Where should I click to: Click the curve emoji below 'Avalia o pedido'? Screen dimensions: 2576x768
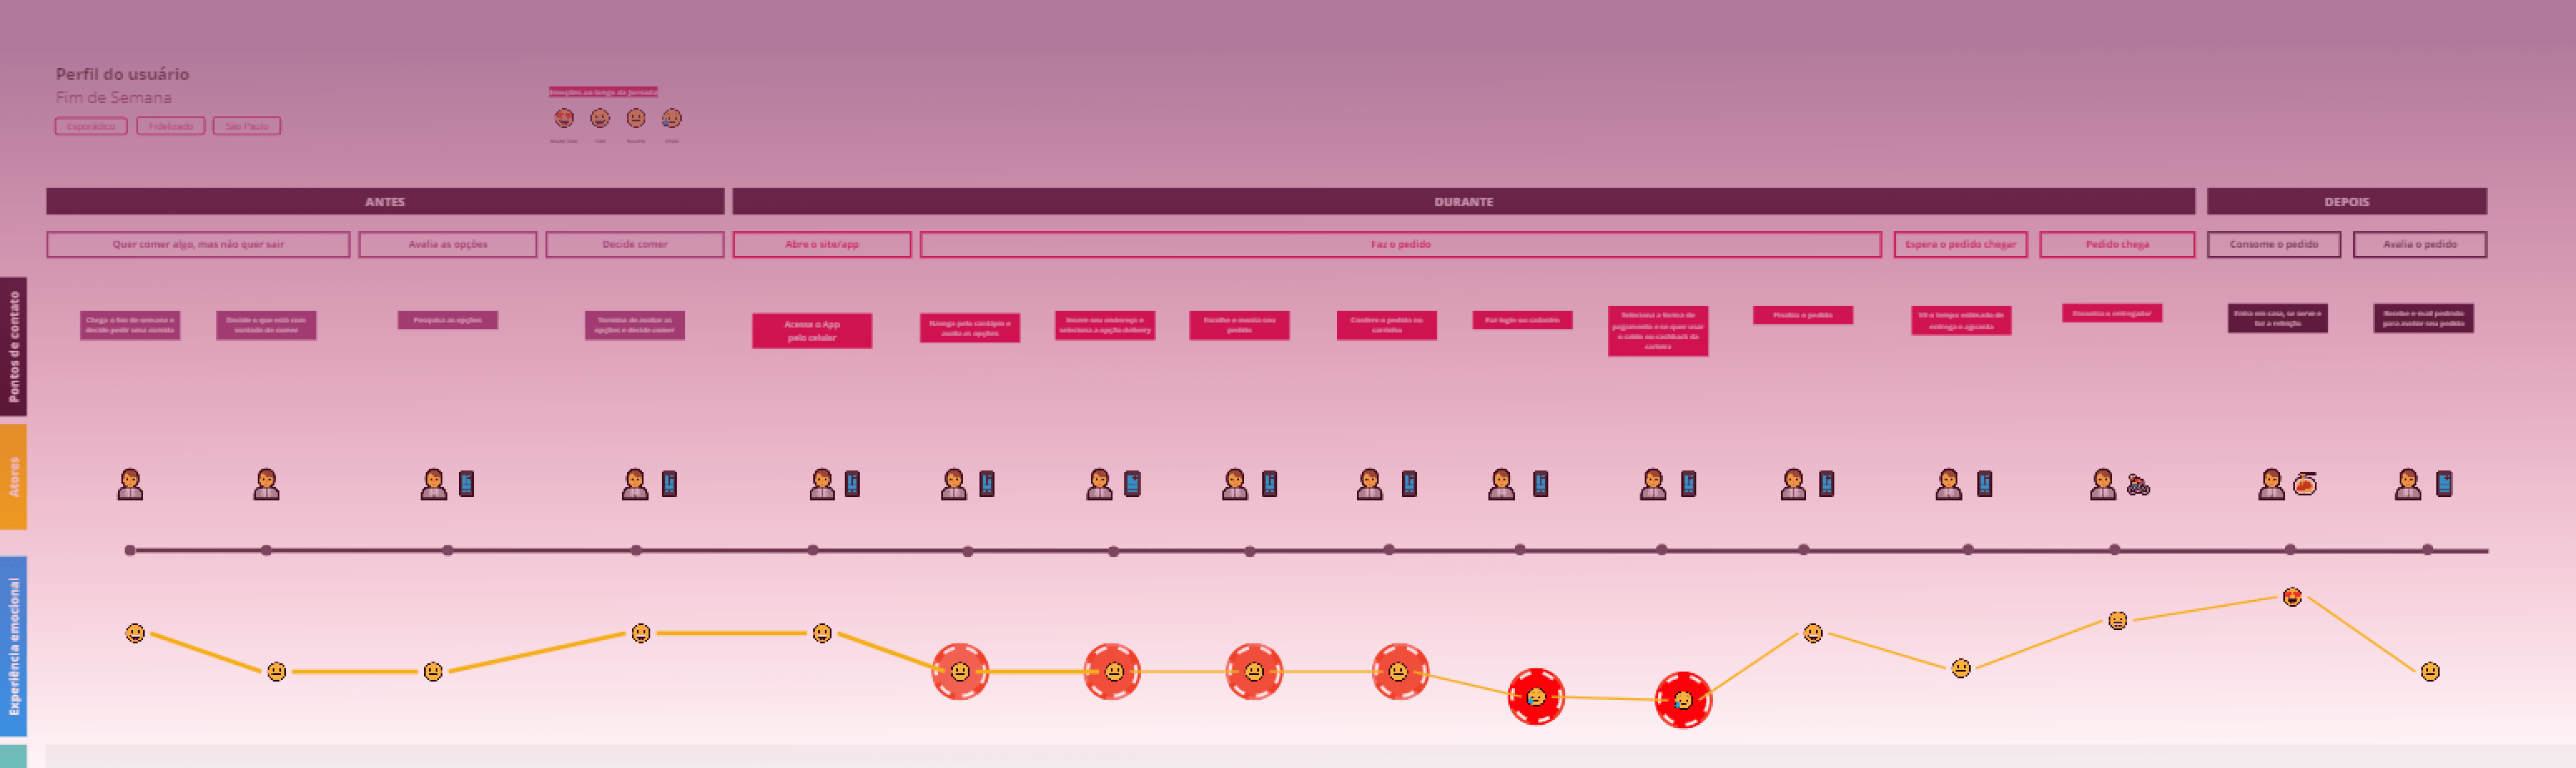(x=2430, y=672)
